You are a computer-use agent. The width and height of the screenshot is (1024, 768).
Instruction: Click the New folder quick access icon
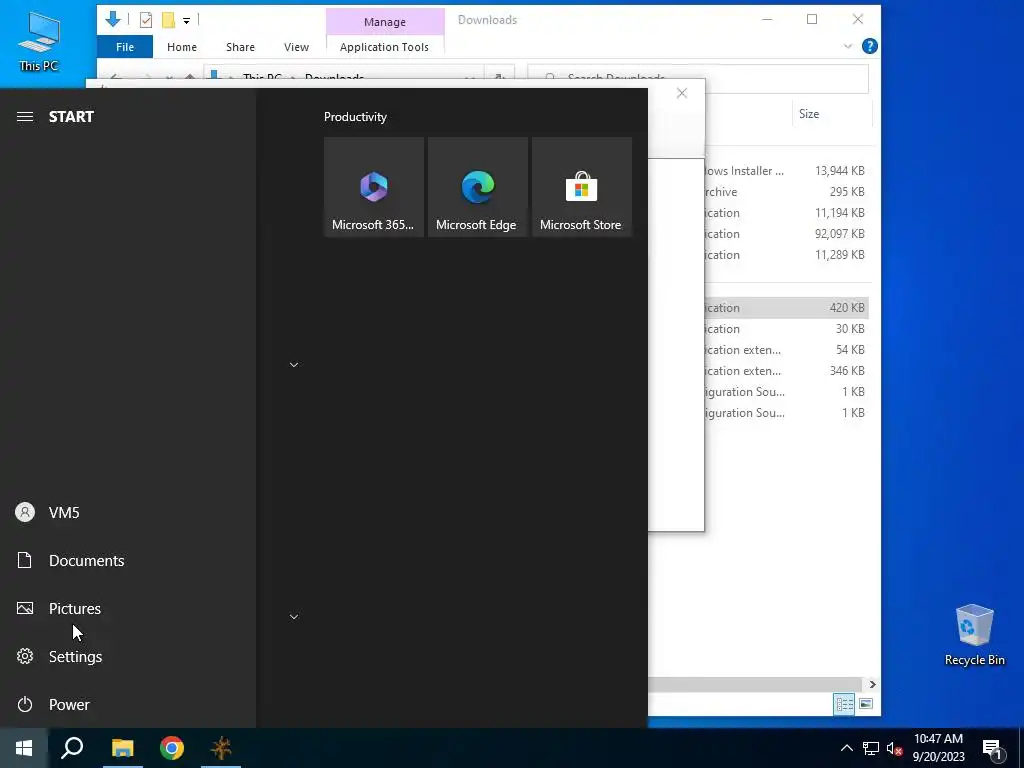pos(168,20)
